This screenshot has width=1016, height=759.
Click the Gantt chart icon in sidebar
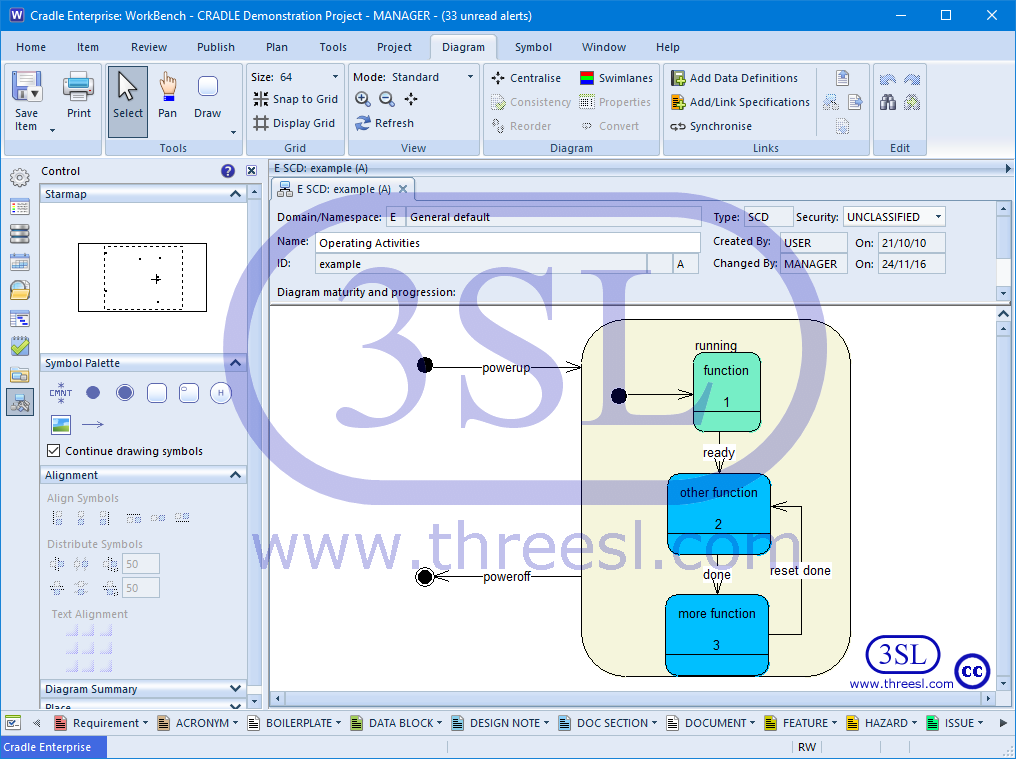click(19, 318)
